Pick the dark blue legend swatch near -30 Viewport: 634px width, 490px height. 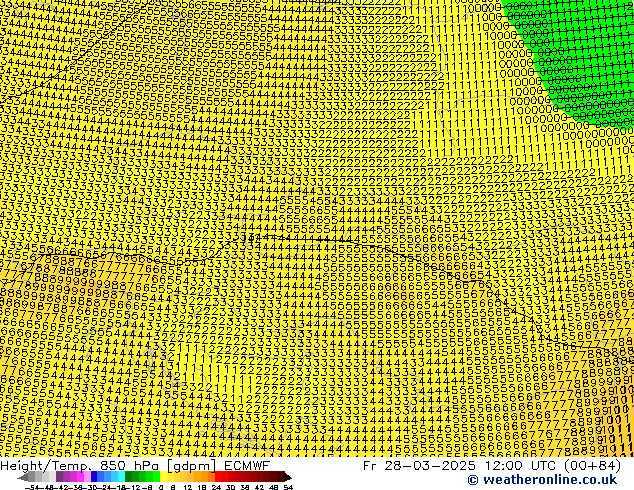[x=94, y=477]
